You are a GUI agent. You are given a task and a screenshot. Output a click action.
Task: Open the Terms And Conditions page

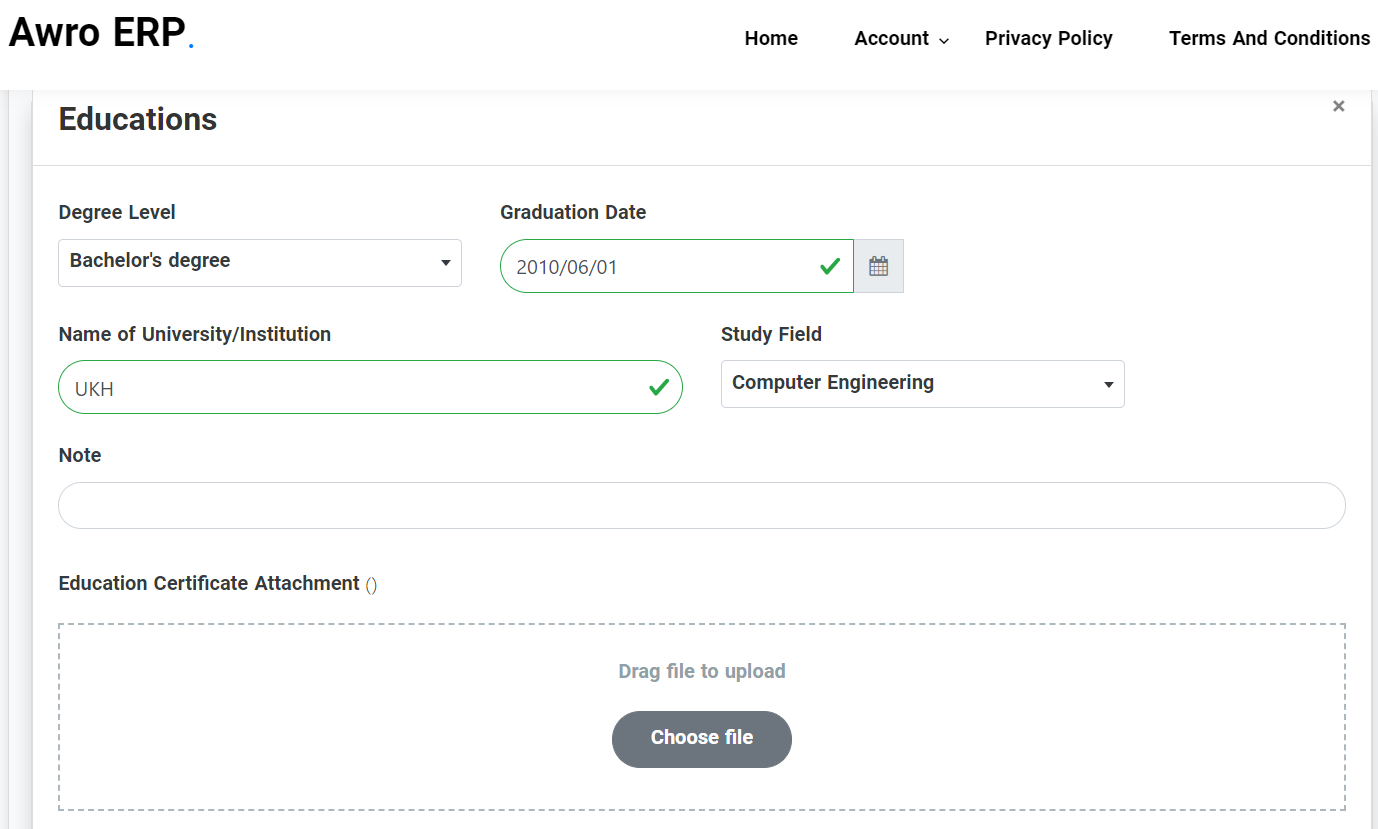pos(1269,39)
